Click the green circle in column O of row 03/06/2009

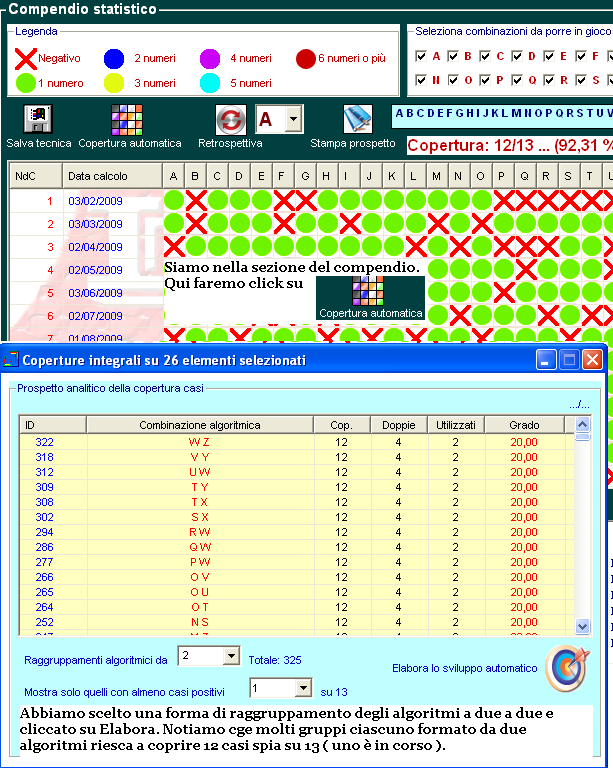click(x=482, y=292)
